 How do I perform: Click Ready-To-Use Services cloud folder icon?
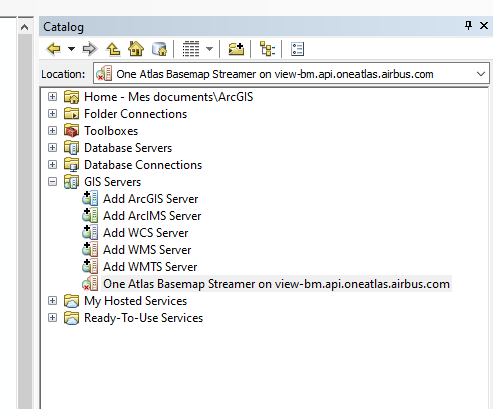click(x=71, y=318)
